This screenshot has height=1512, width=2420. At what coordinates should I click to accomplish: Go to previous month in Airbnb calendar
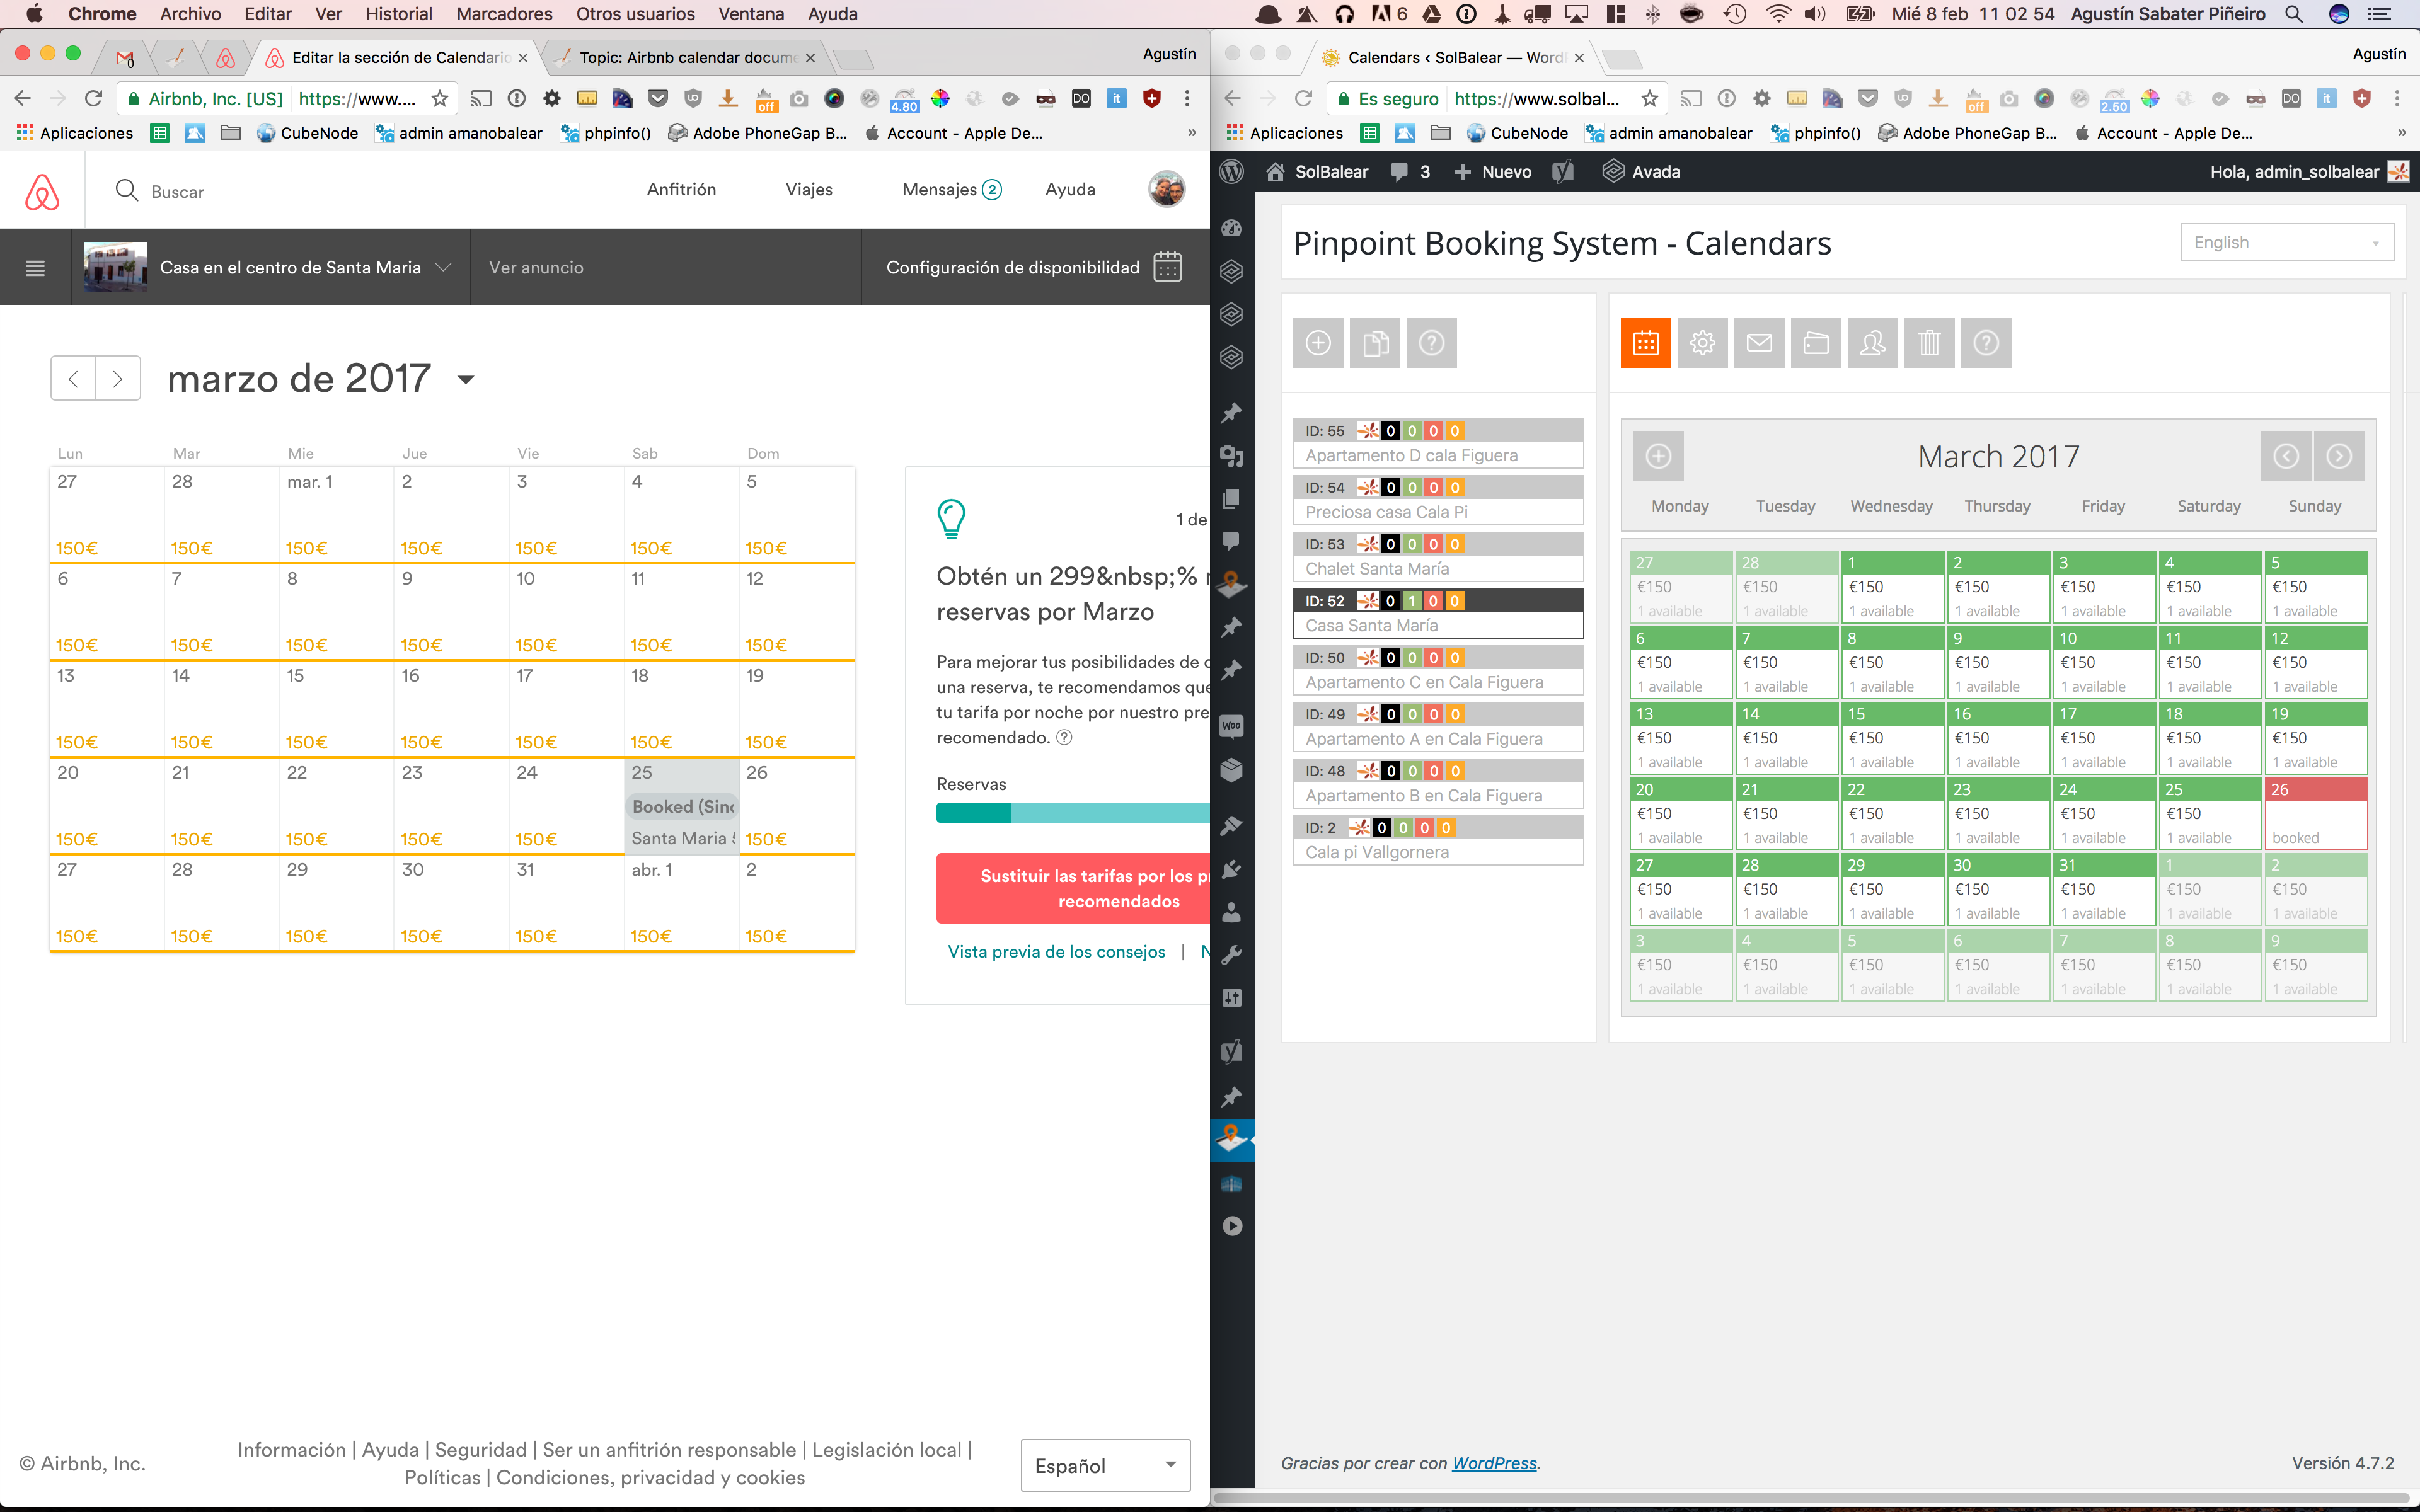click(x=73, y=378)
